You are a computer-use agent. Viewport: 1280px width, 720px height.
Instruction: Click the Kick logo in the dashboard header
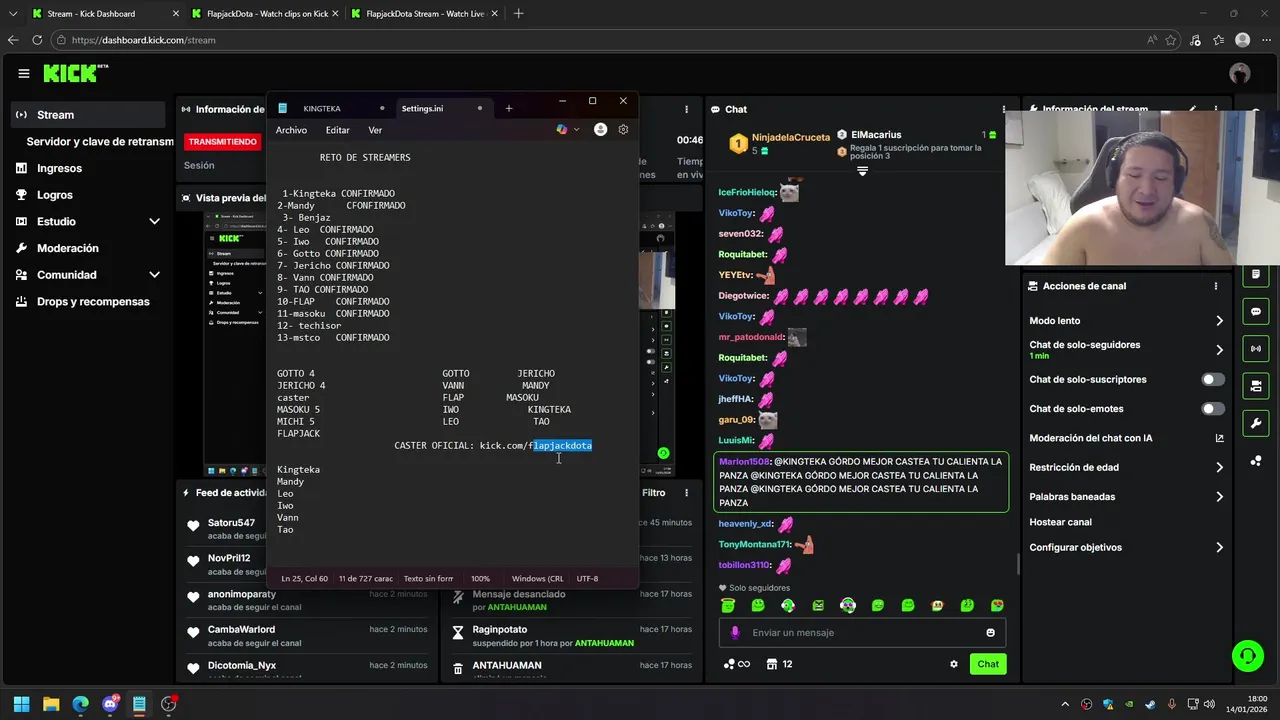75,73
